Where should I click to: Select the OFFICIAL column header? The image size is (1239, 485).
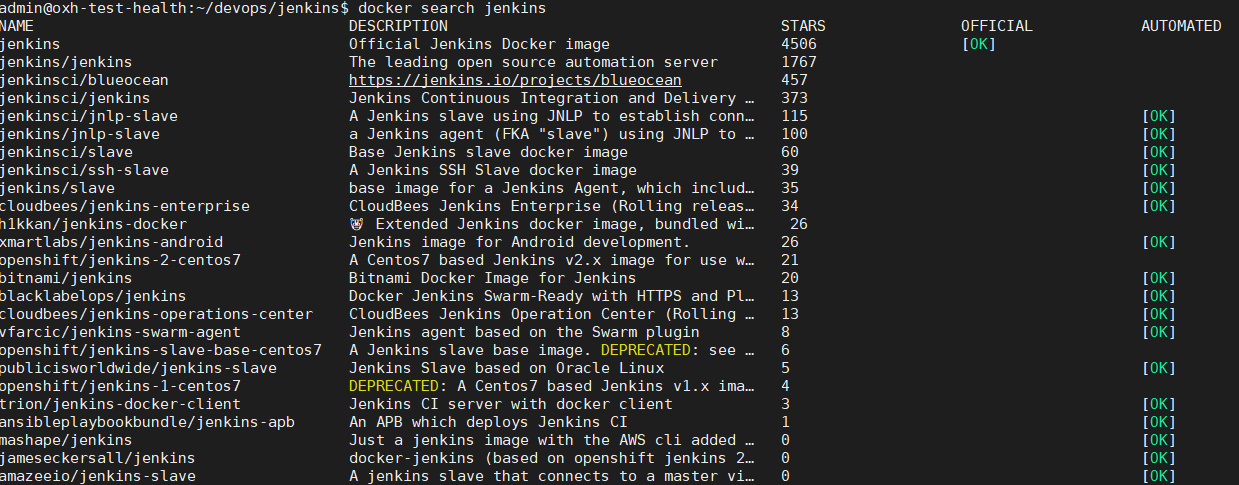(996, 26)
